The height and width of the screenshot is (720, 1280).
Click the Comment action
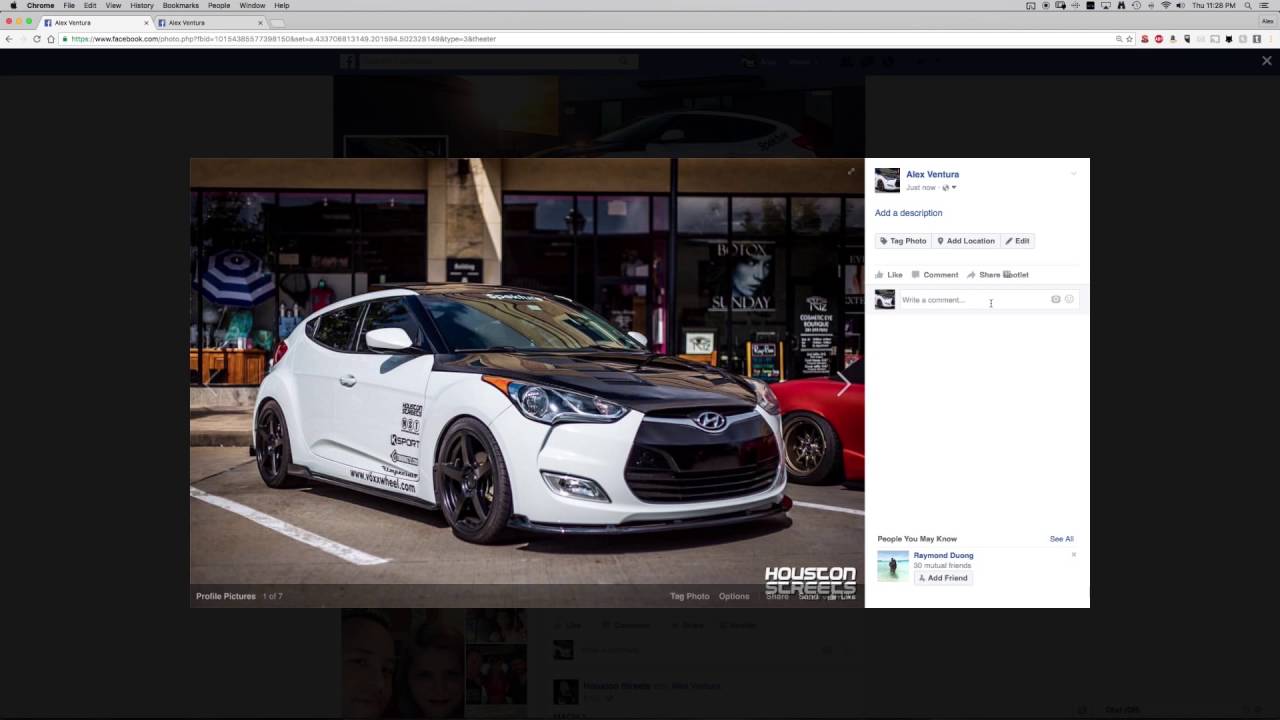click(935, 275)
